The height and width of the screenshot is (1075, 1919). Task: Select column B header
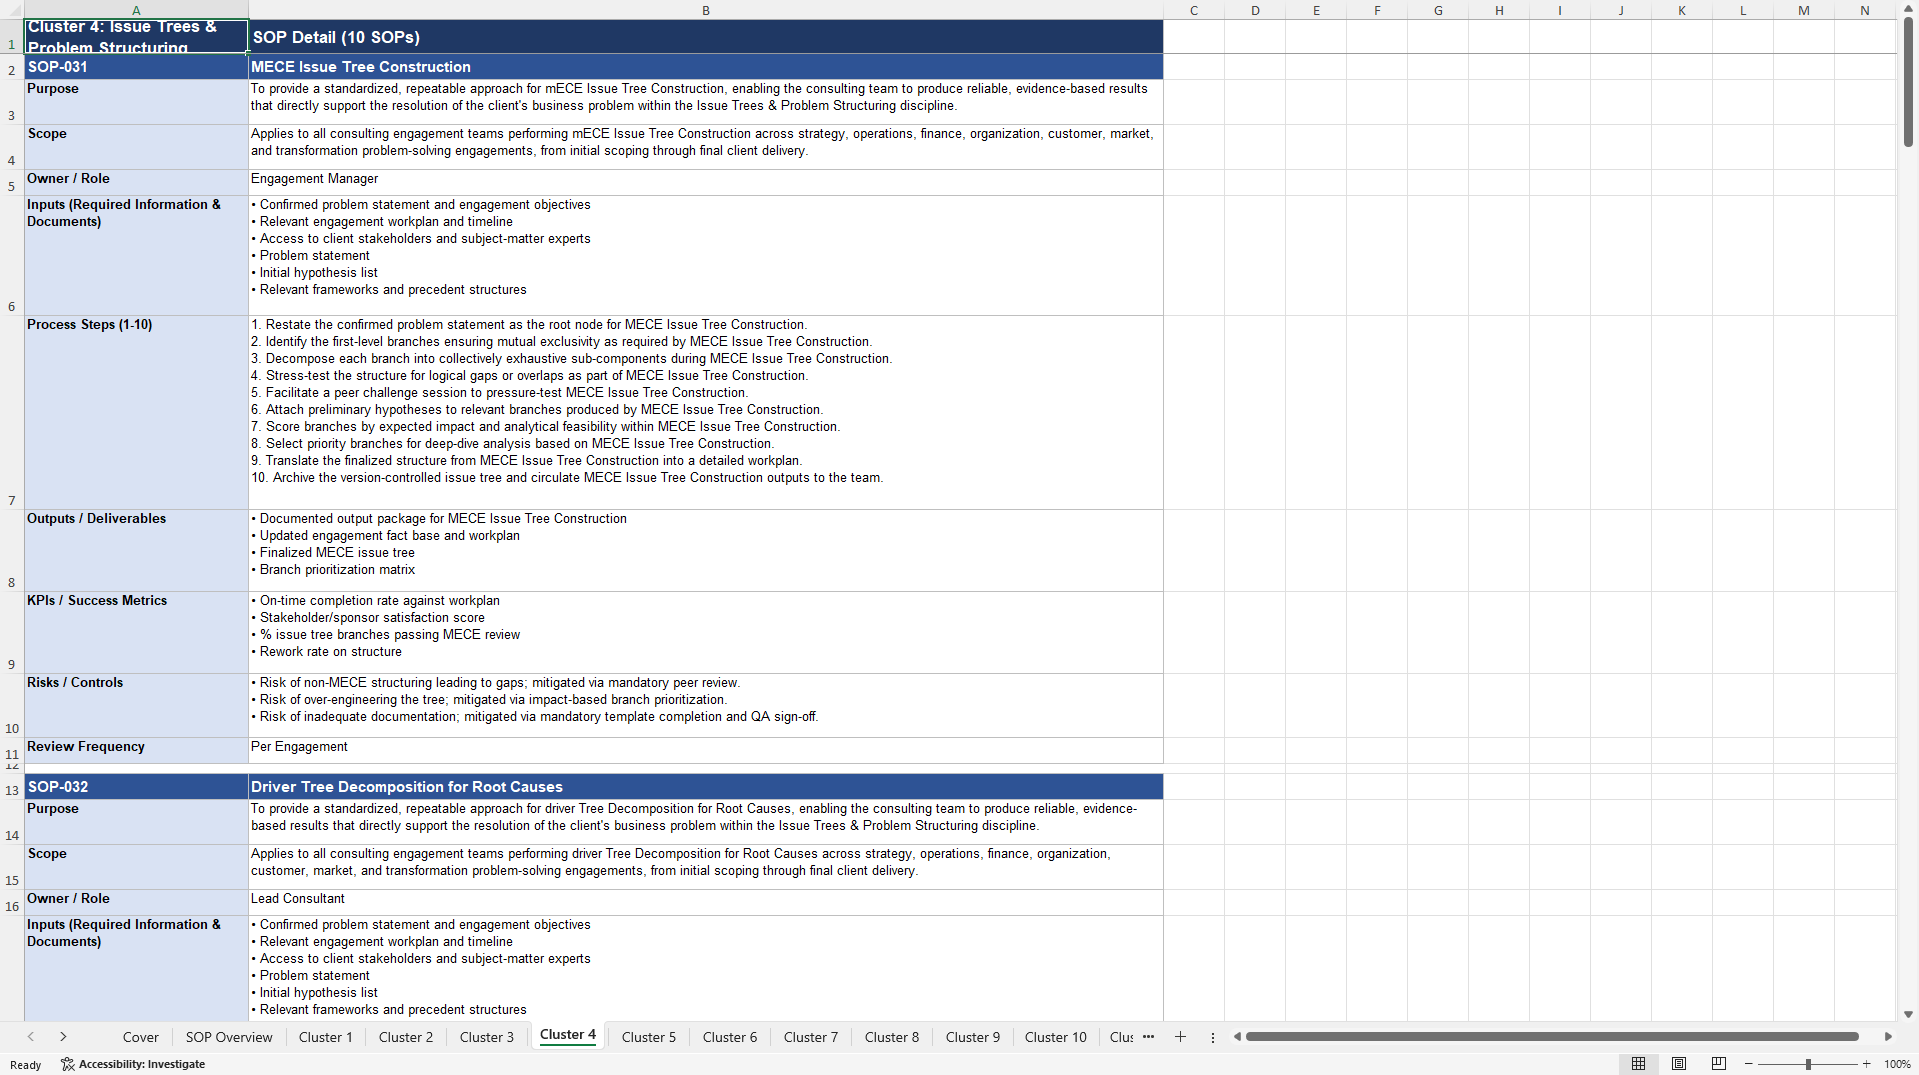(x=706, y=10)
